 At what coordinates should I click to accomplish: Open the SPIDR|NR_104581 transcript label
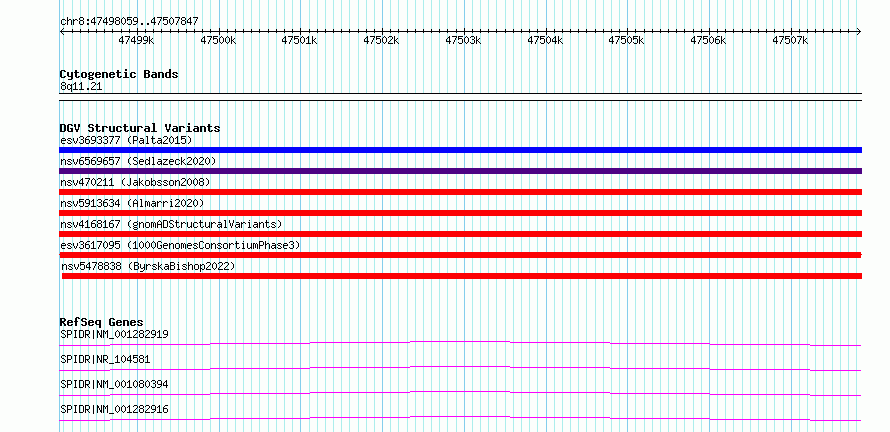point(105,359)
